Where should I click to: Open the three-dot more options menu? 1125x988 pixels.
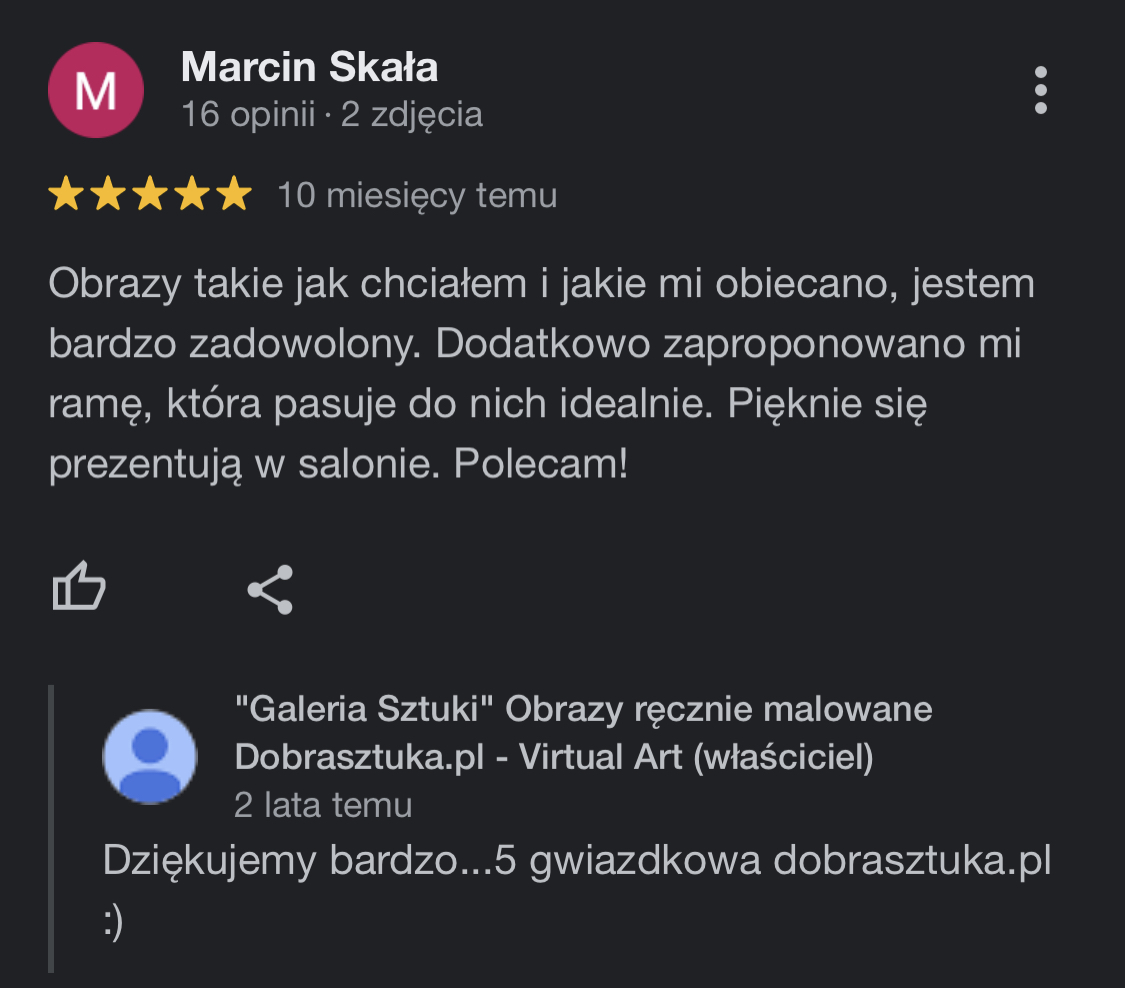1041,91
